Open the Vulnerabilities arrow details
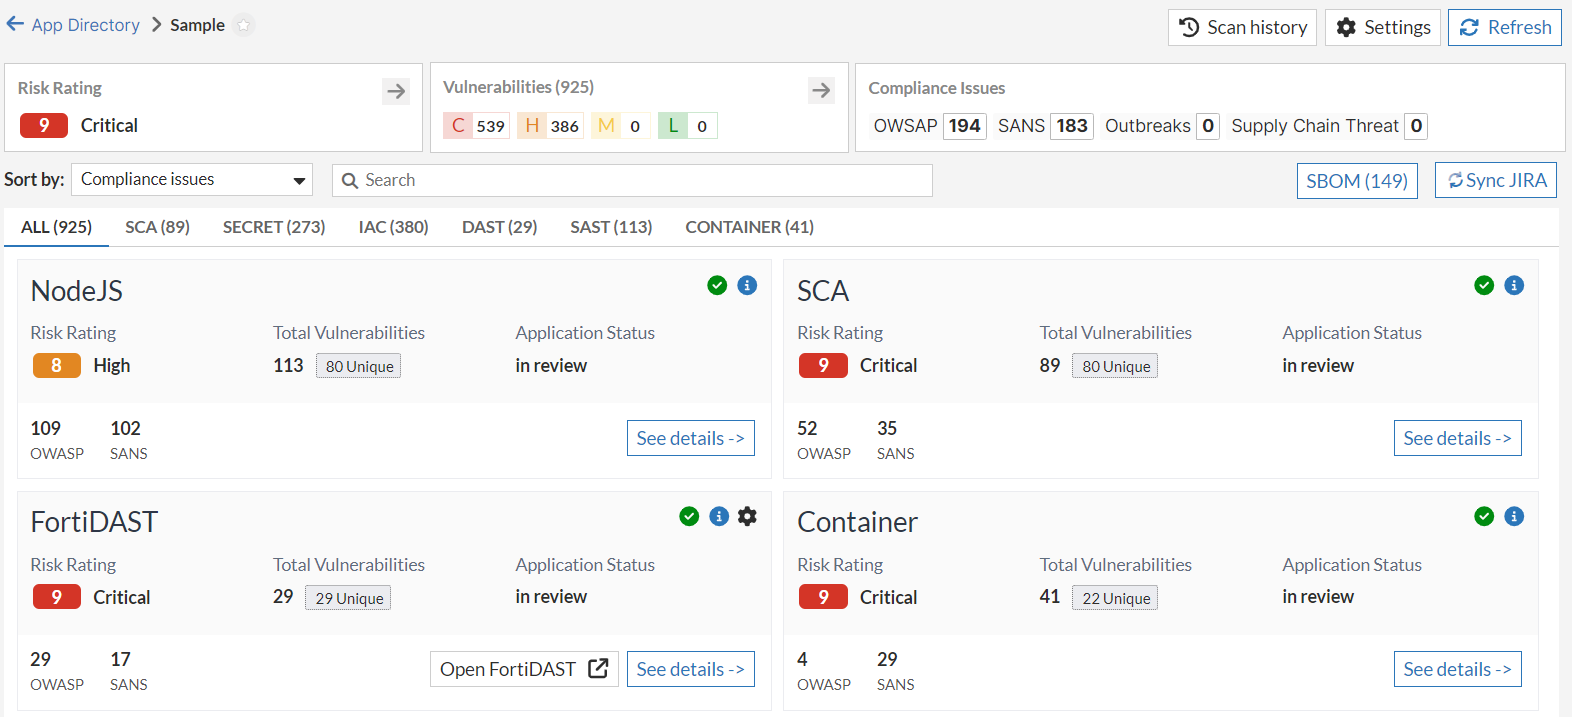Image resolution: width=1572 pixels, height=717 pixels. pos(821,91)
